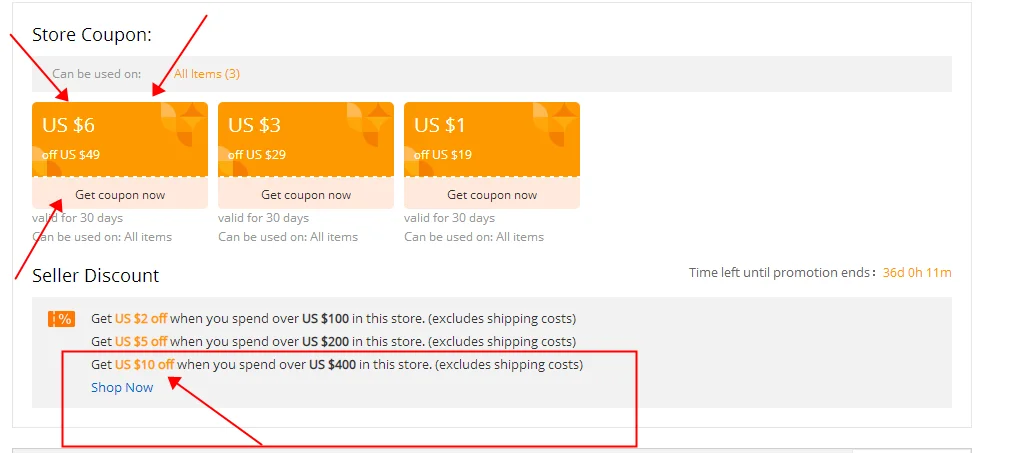The image size is (1034, 453).
Task: Click decorative pattern icon on US $1 coupon
Action: click(556, 125)
